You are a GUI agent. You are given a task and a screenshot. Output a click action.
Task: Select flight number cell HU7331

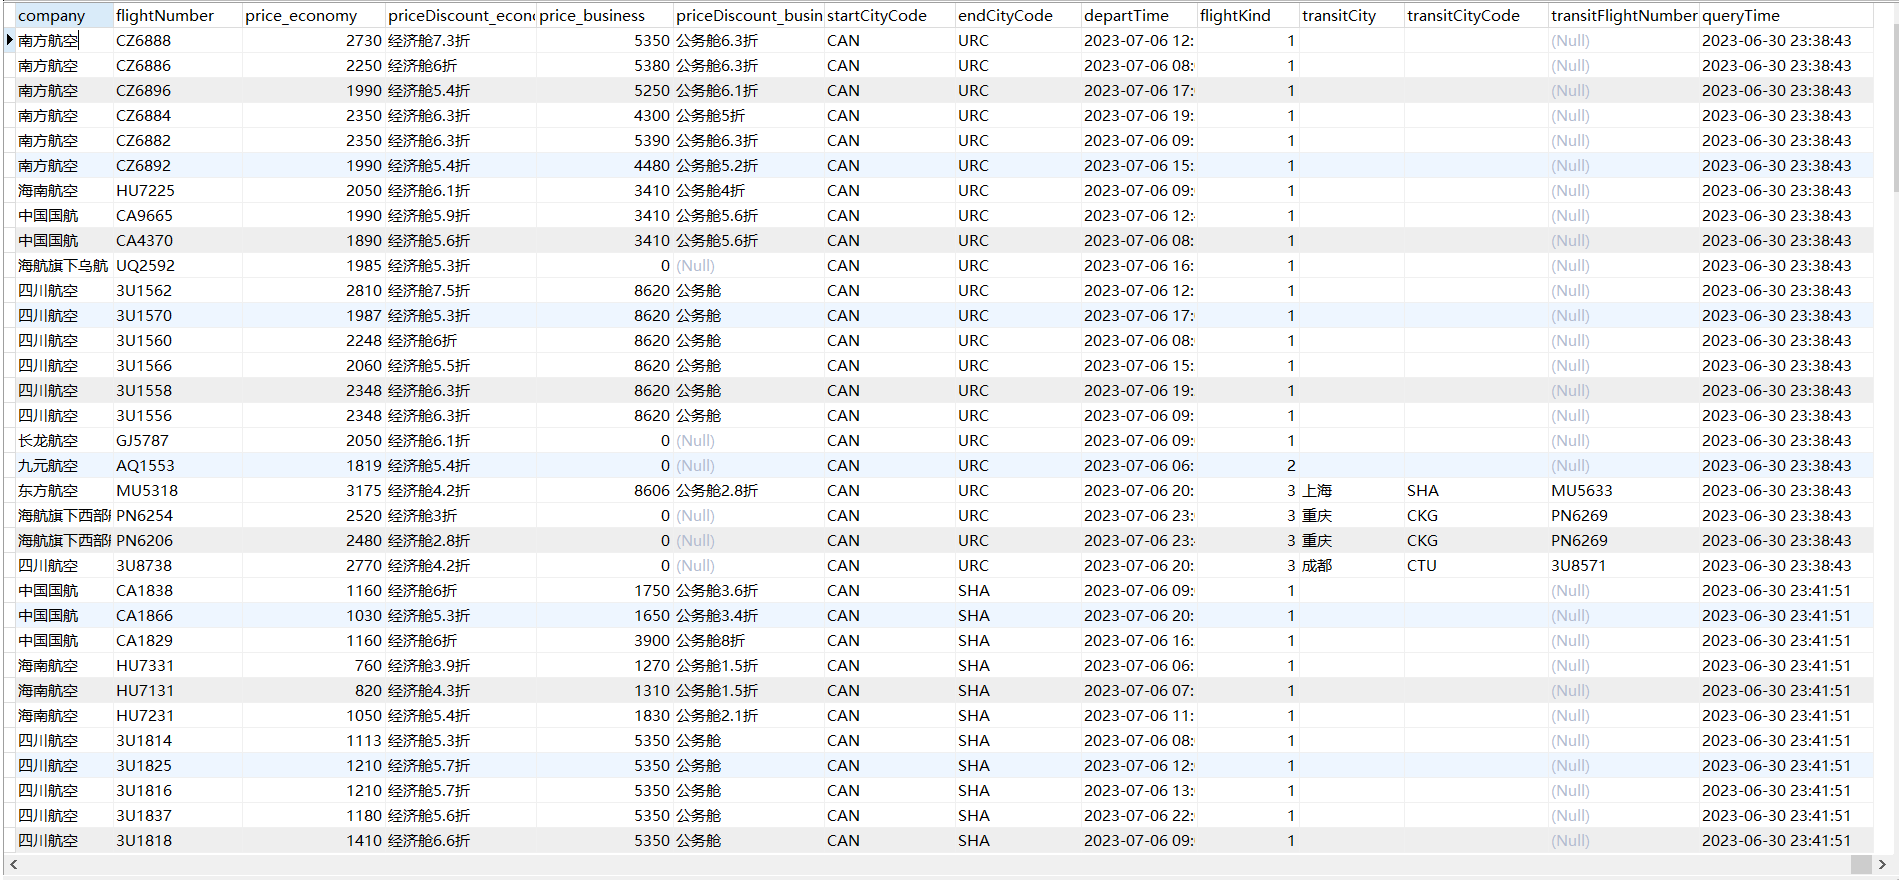click(177, 665)
